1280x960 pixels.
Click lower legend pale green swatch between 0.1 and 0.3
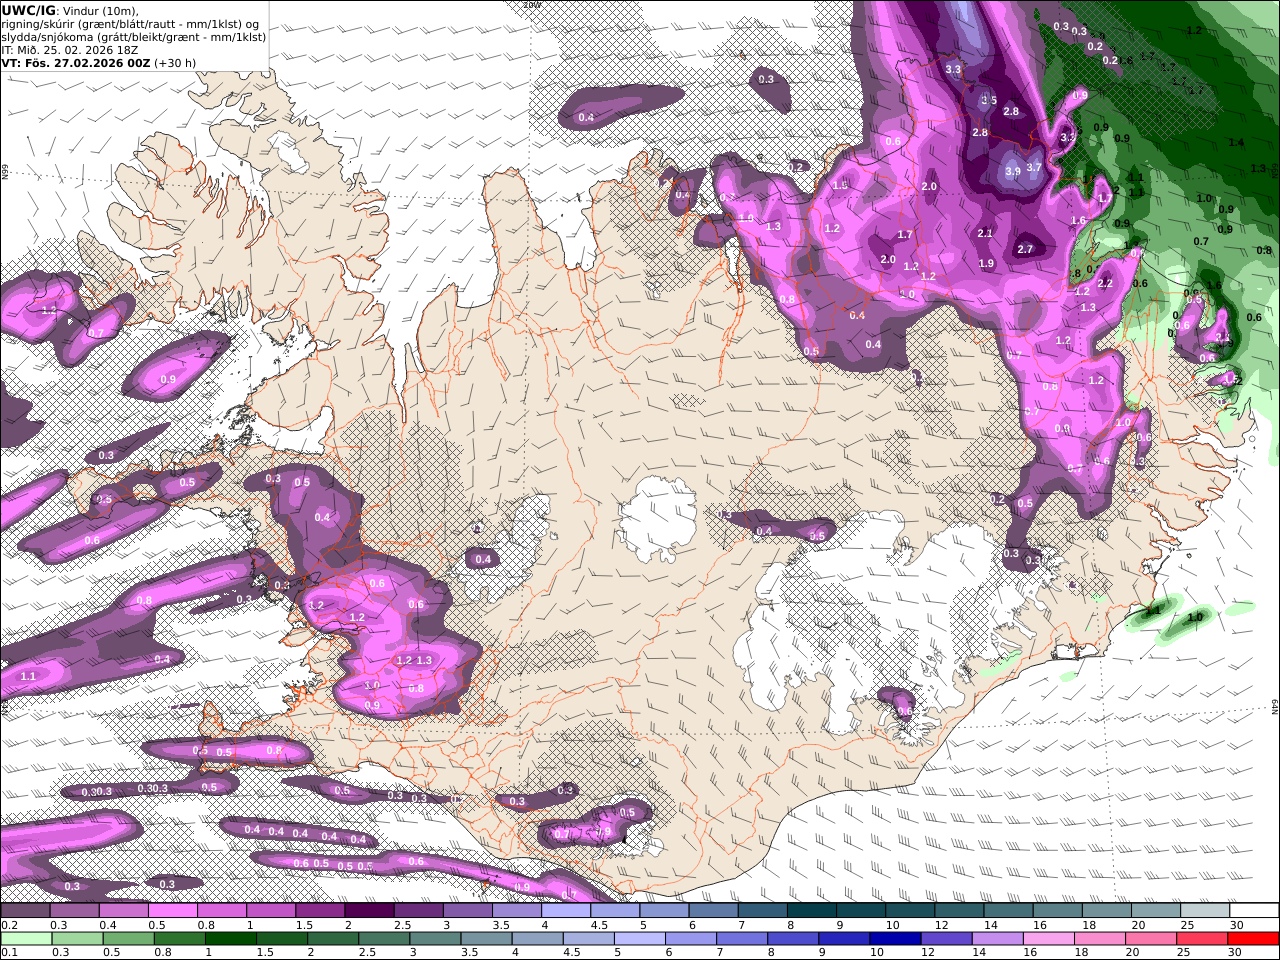tap(25, 939)
